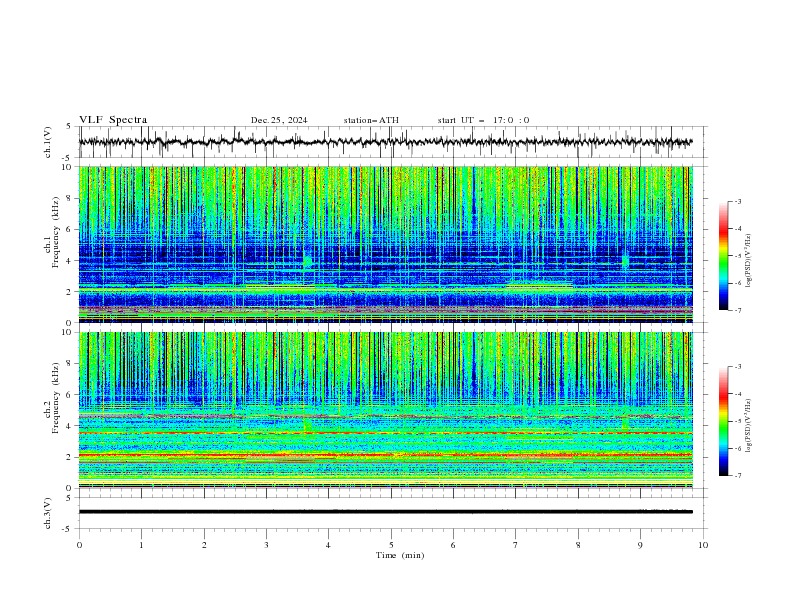Click the upper 'log(PSD)(V²/Hz)' colorbar label
This screenshot has height=612, width=792.
750,261
